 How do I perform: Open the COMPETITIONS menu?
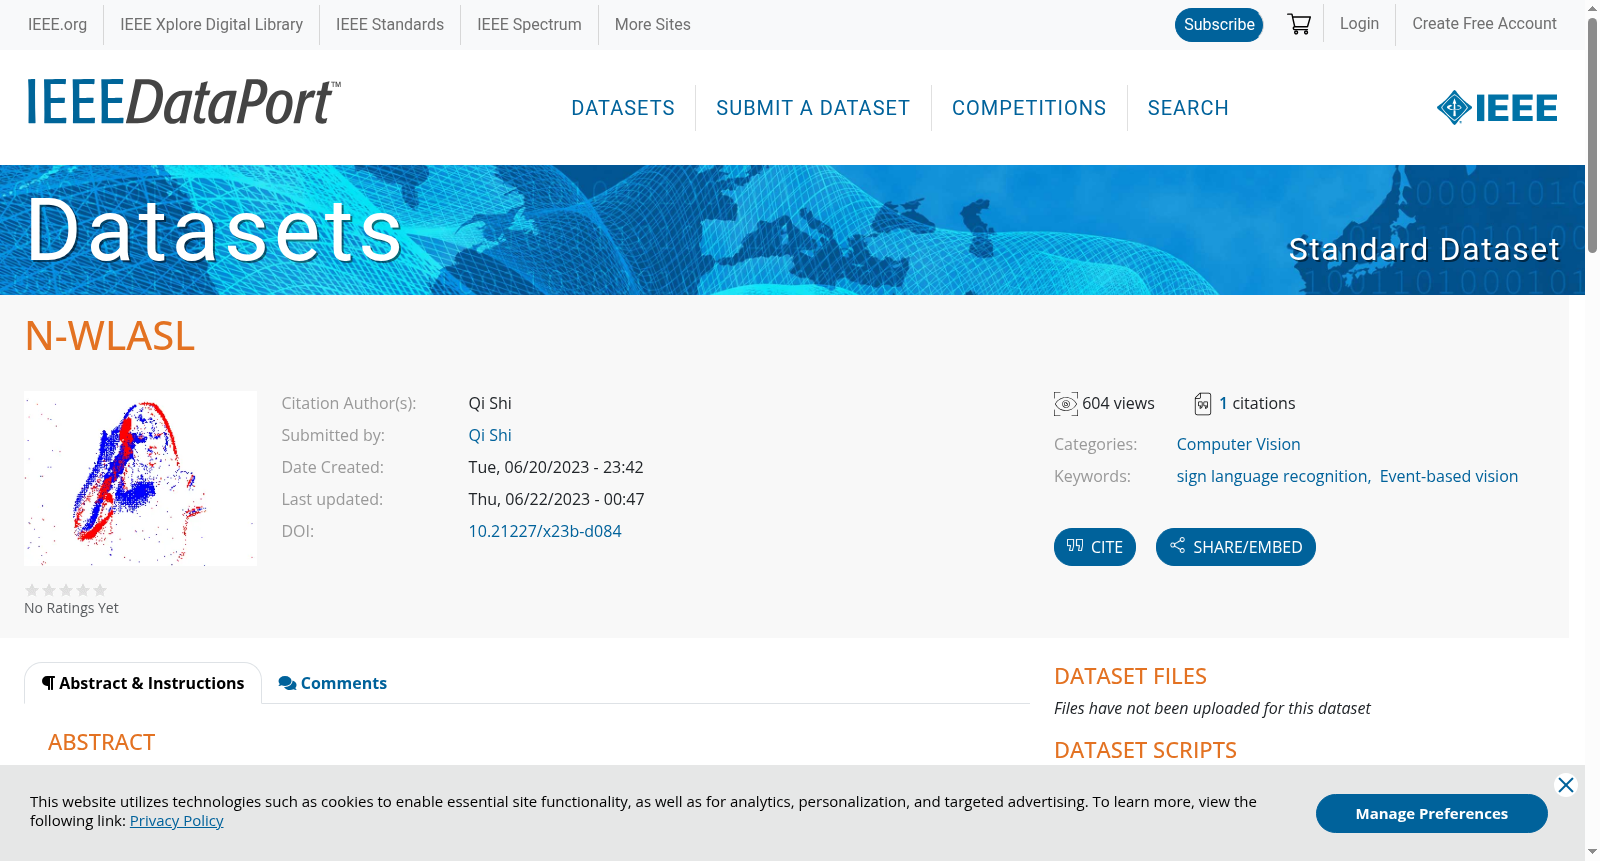point(1029,108)
